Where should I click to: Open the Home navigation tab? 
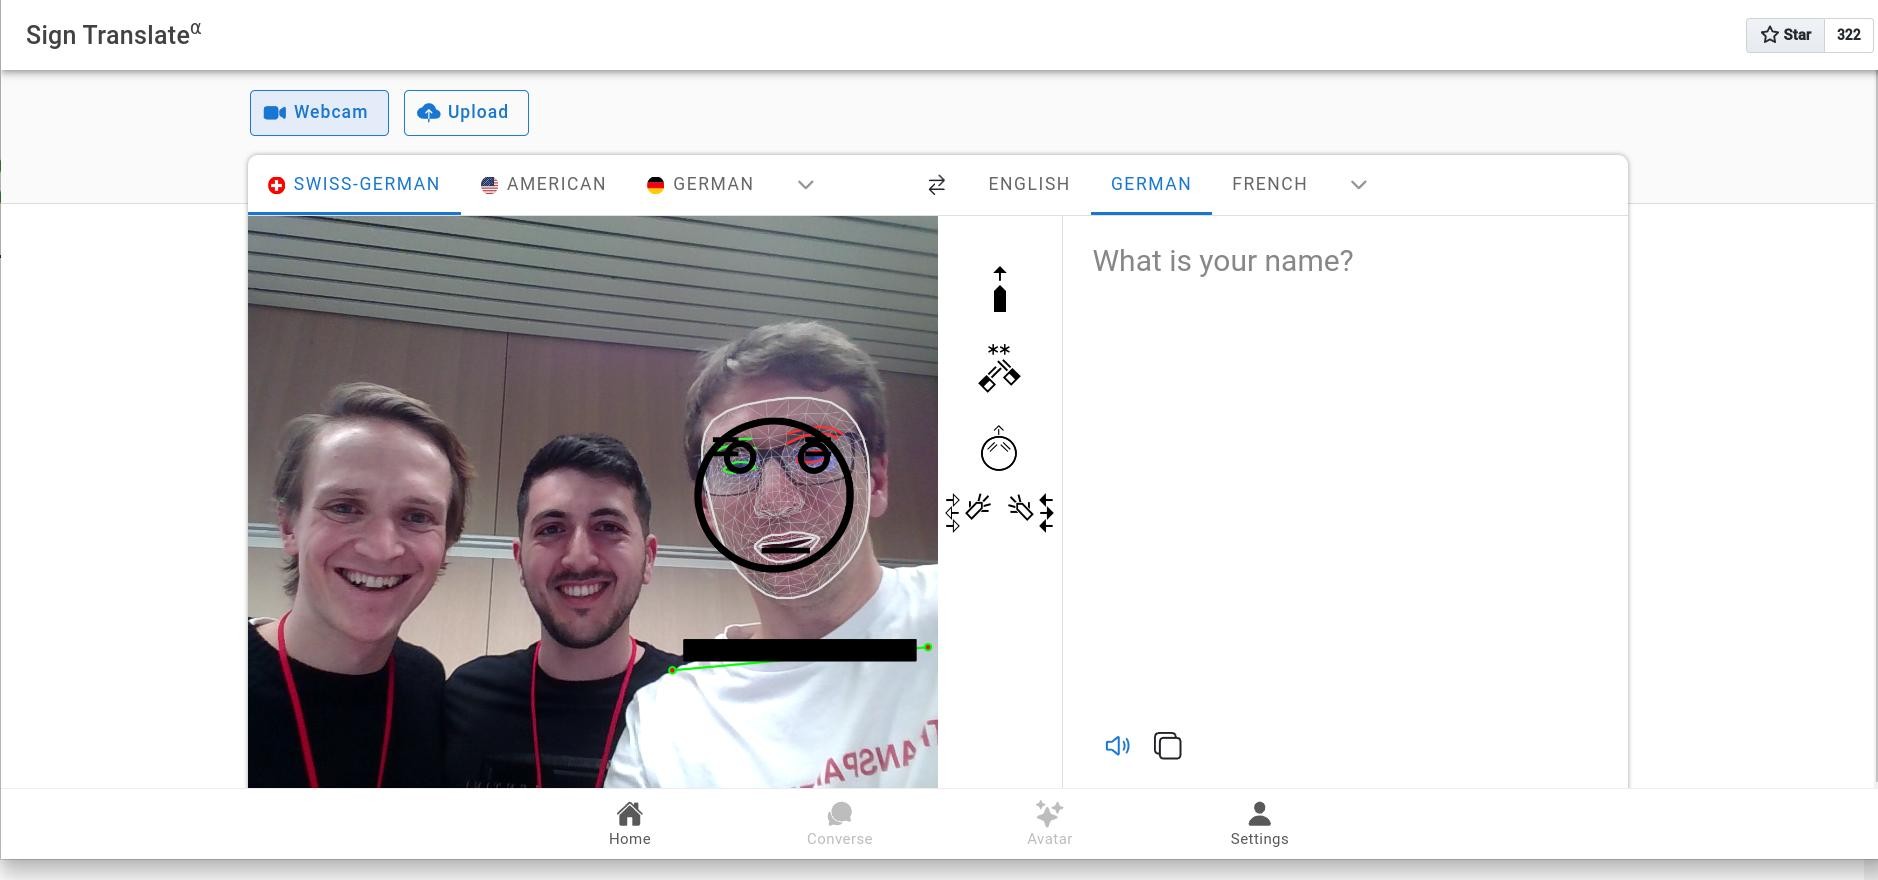pos(630,824)
